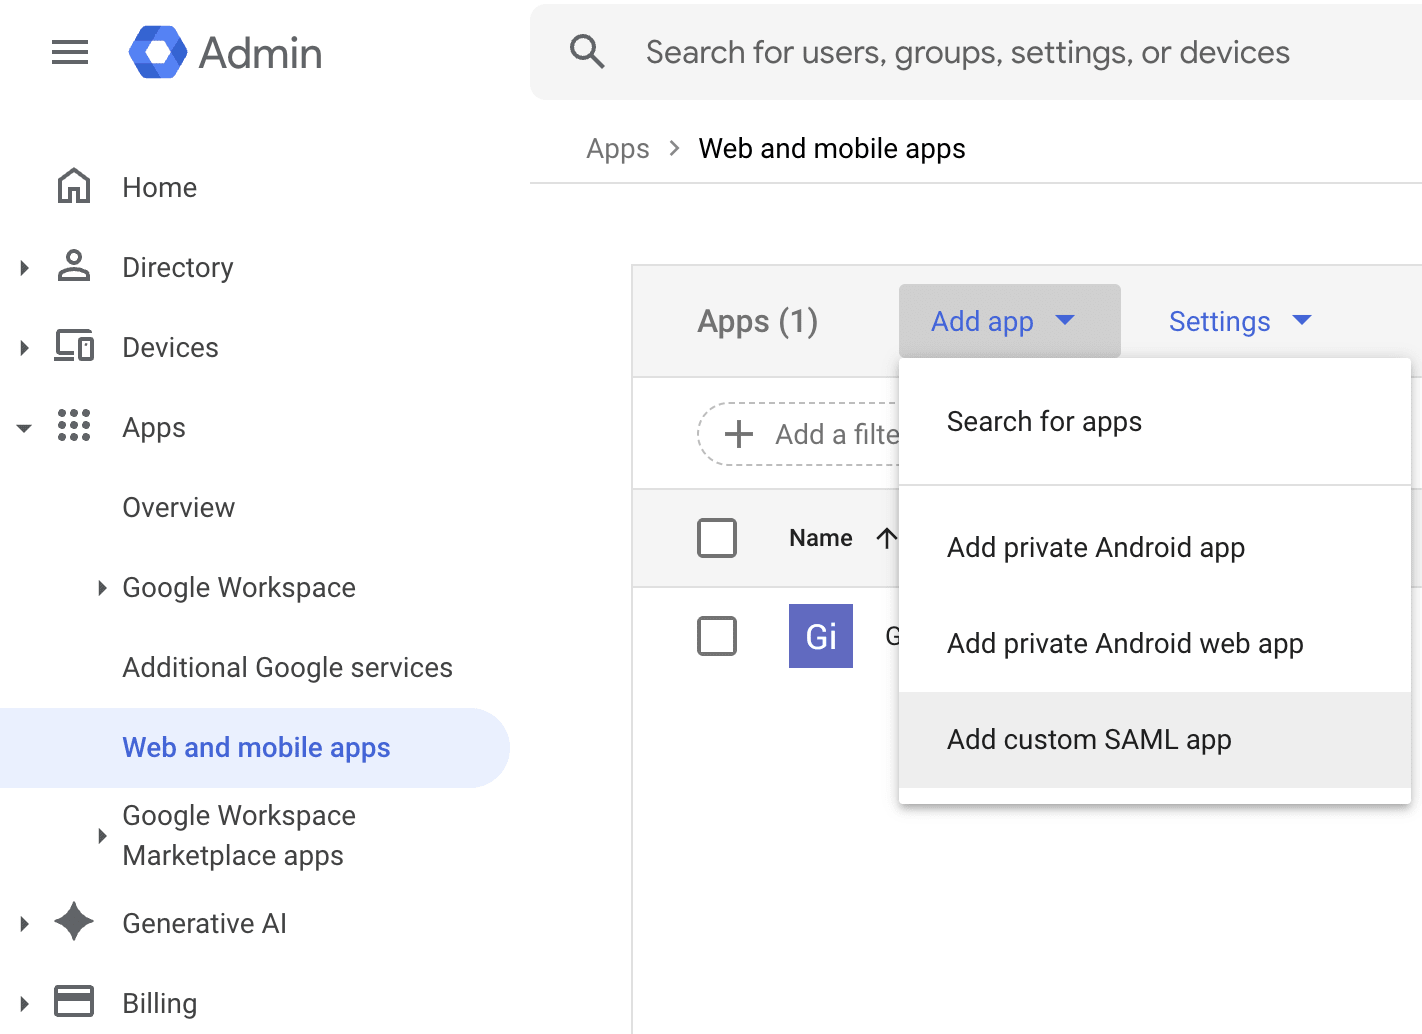Click the Apps breadcrumb link

click(617, 148)
